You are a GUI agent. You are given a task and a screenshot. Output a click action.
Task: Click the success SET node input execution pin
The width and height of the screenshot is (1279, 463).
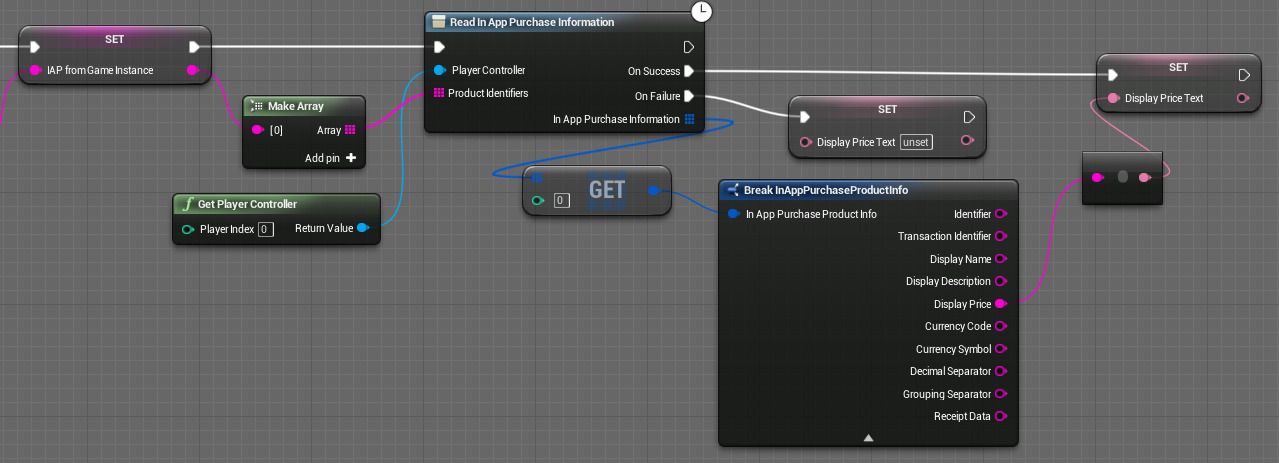point(1113,74)
